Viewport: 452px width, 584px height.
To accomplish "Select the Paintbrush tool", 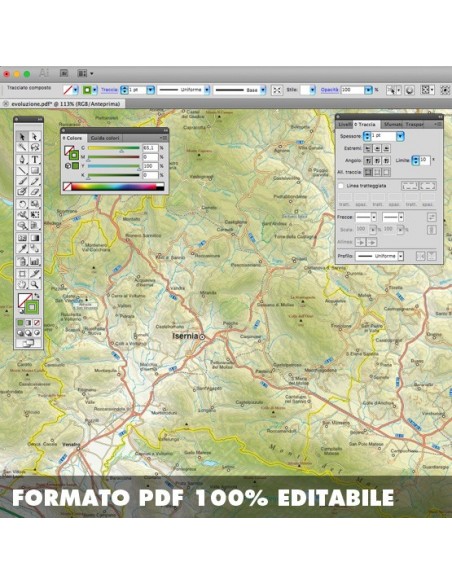I will pyautogui.click(x=22, y=181).
